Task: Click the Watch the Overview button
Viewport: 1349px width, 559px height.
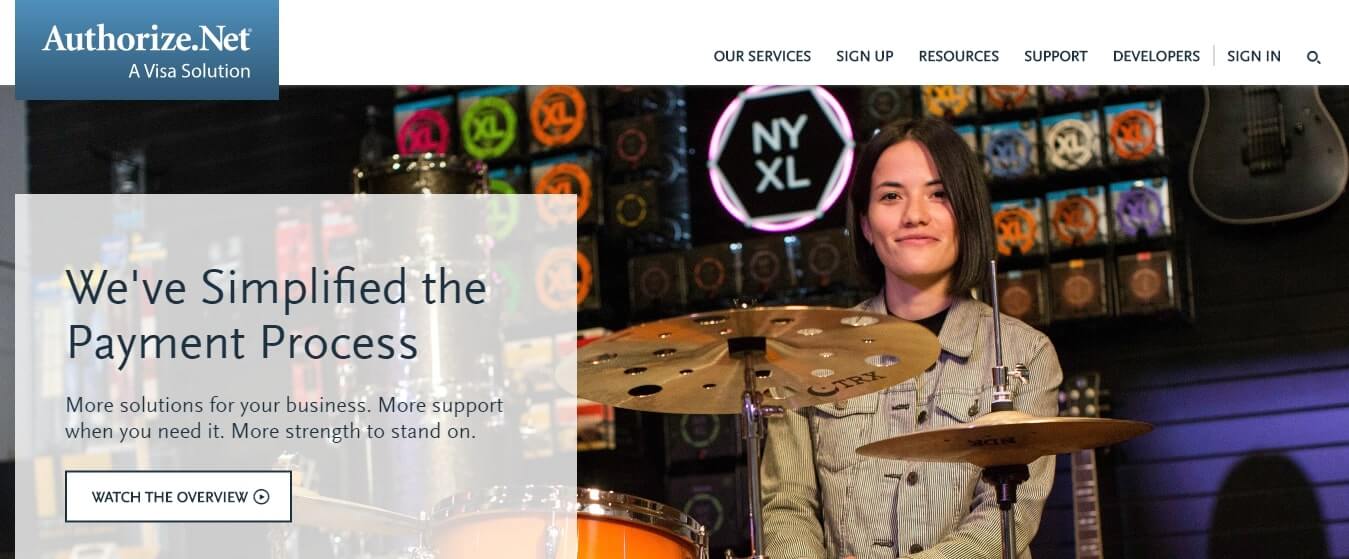Action: [x=178, y=497]
